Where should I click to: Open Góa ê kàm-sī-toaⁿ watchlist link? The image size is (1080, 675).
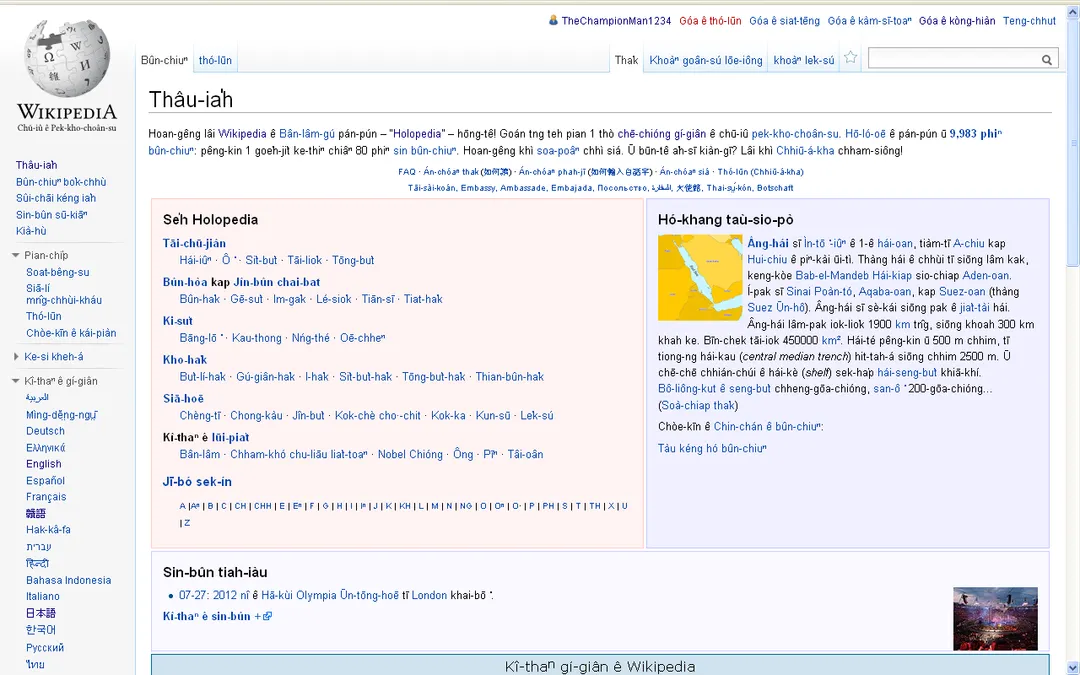coord(869,21)
